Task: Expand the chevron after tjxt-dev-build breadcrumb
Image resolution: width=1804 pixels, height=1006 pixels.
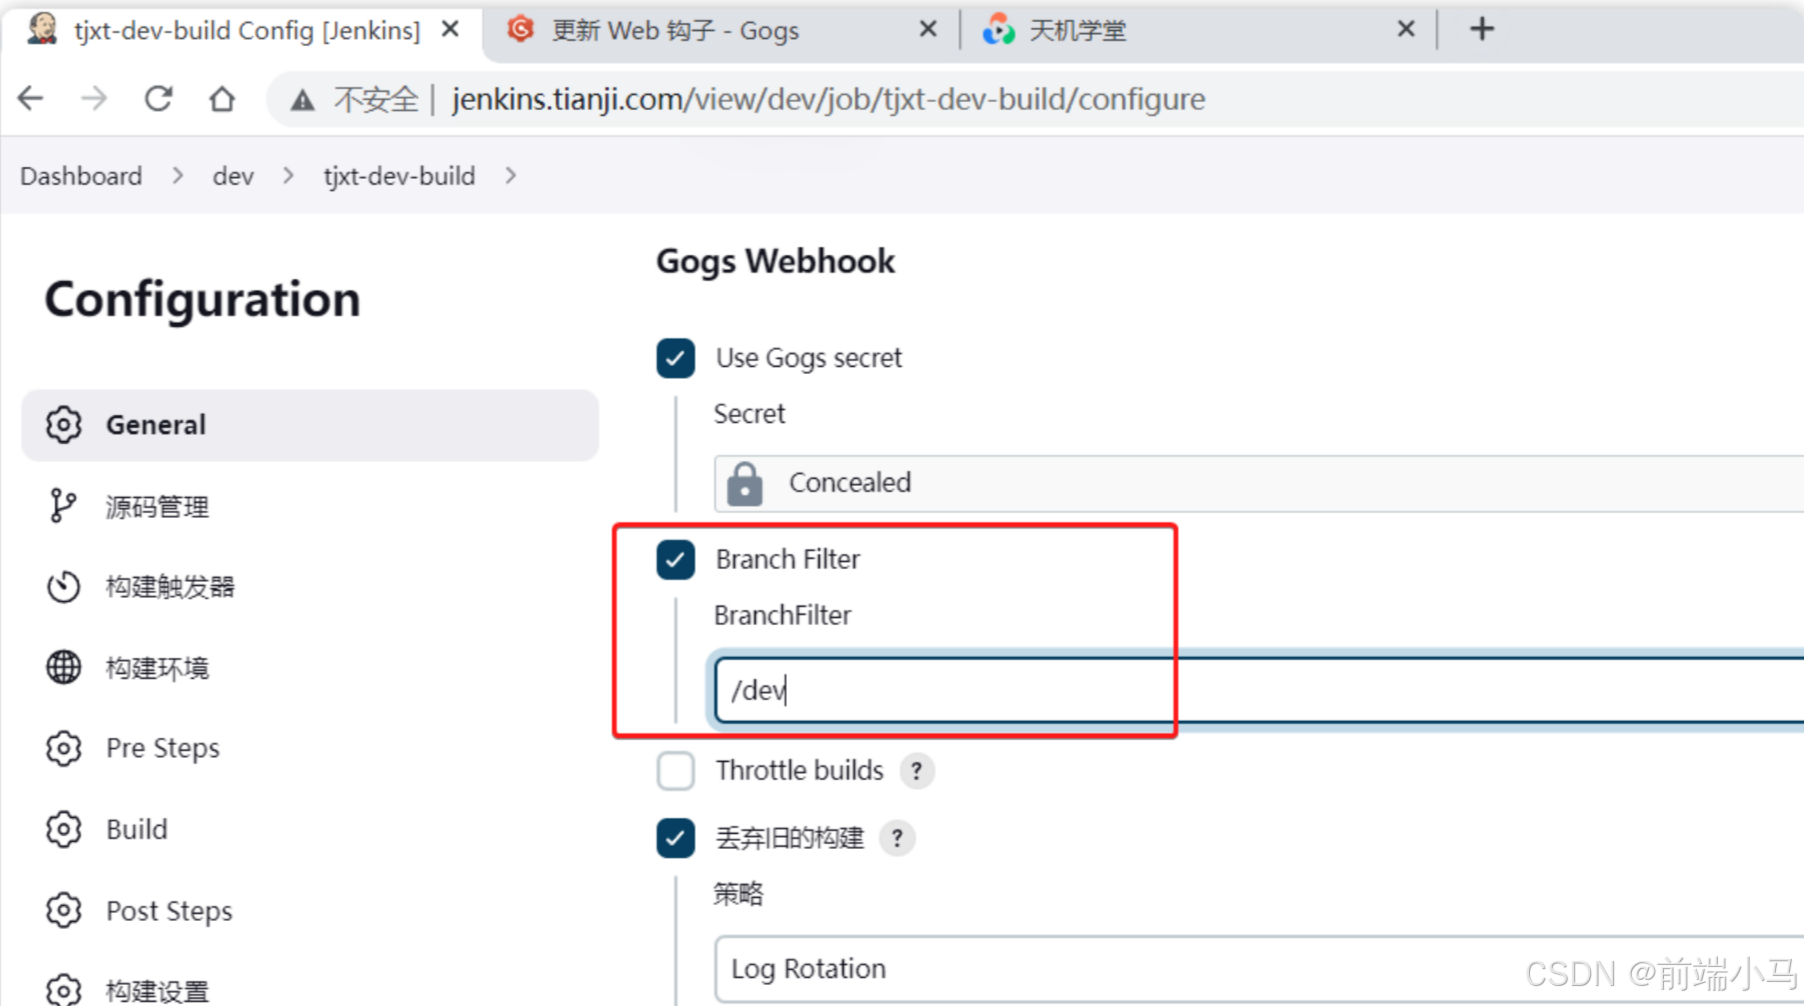Action: point(511,176)
